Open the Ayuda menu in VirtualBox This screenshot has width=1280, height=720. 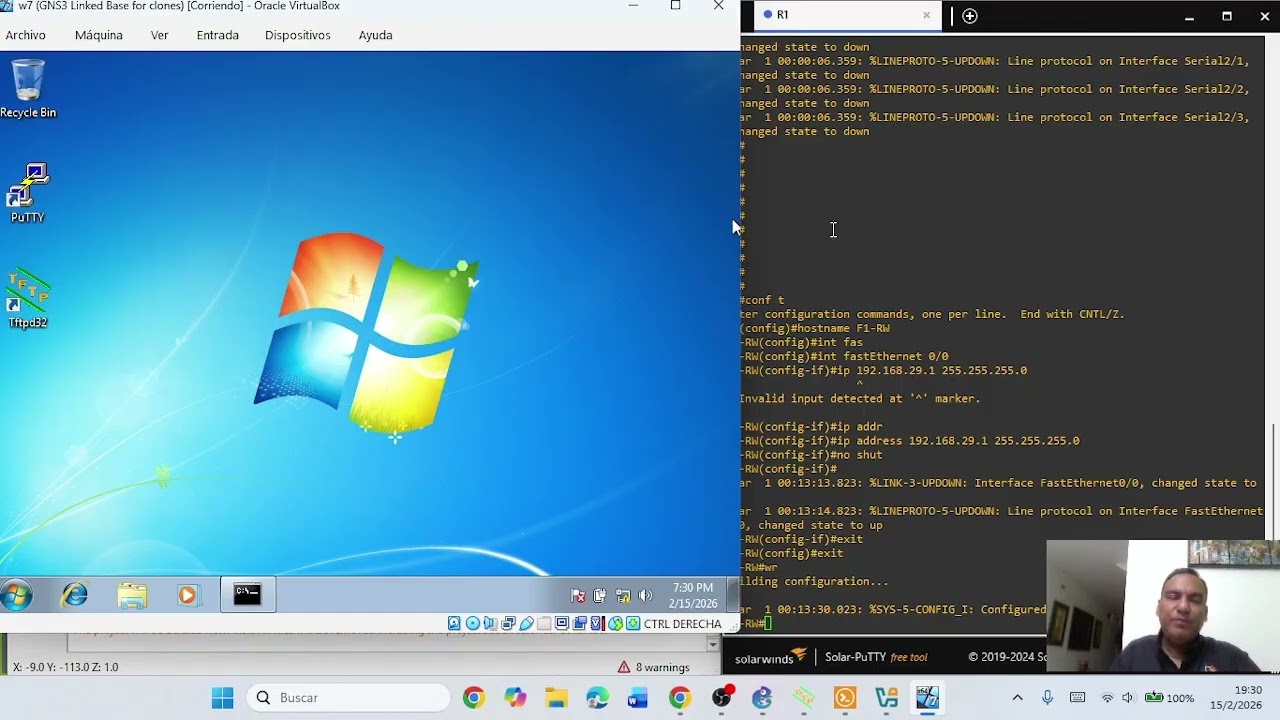376,35
